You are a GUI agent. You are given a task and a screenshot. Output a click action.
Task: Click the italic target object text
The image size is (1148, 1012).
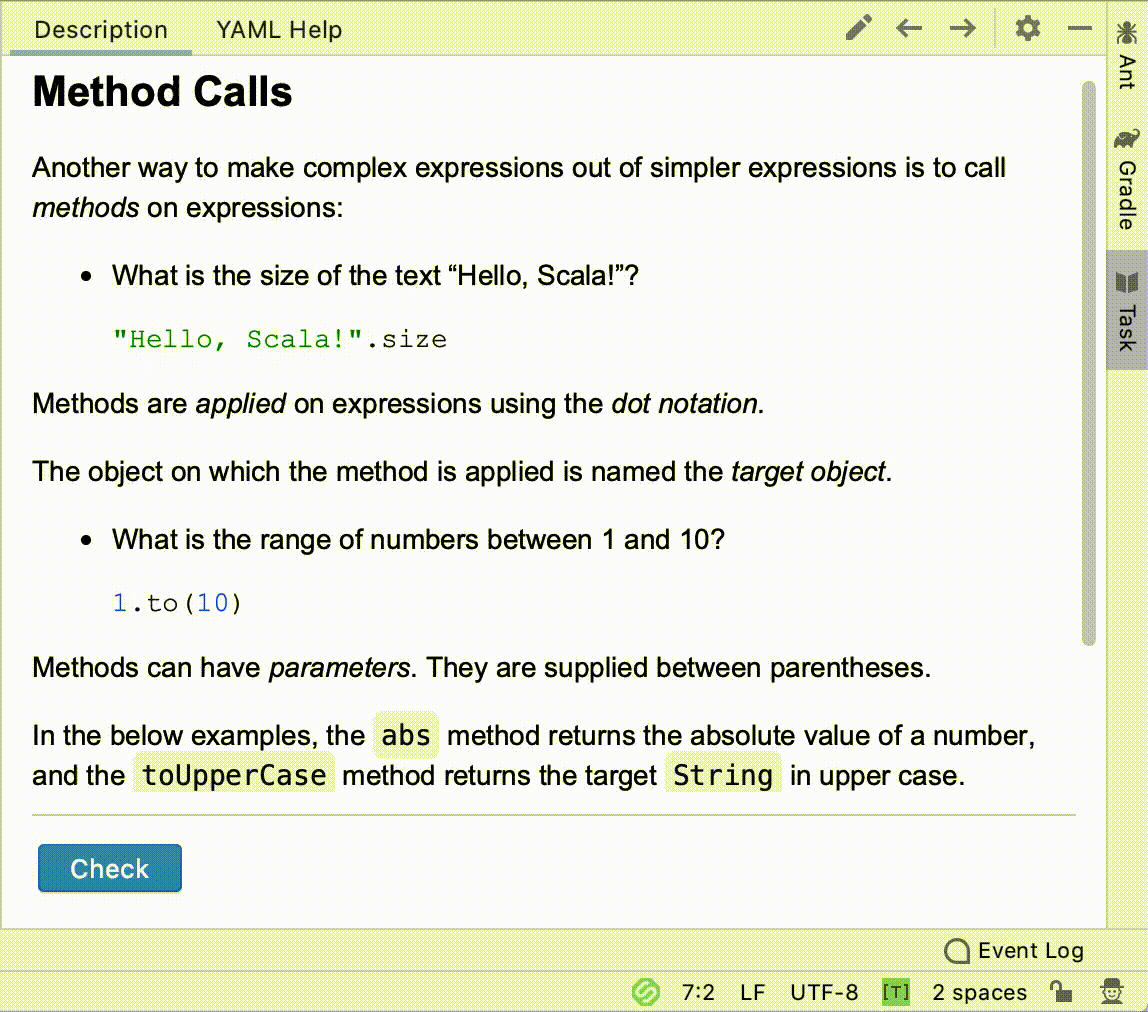[808, 472]
